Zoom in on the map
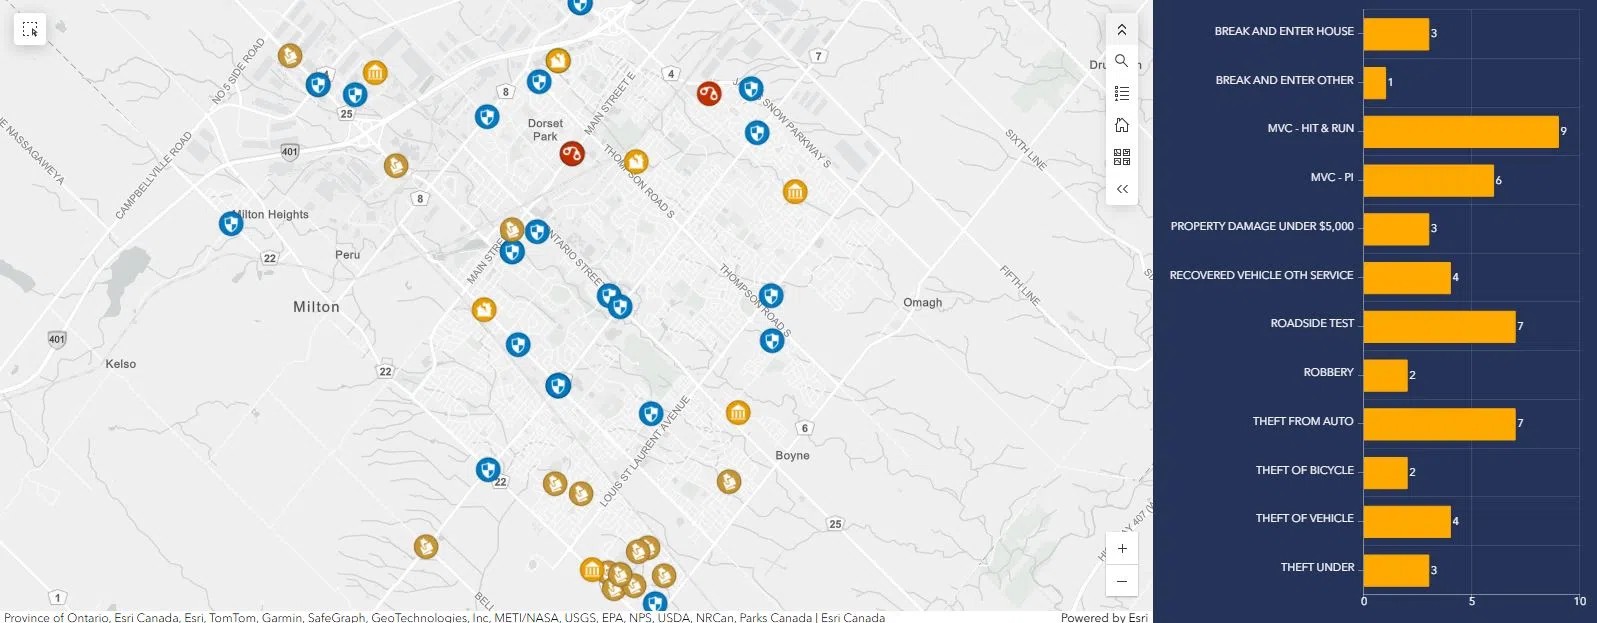The height and width of the screenshot is (623, 1597). (1121, 549)
